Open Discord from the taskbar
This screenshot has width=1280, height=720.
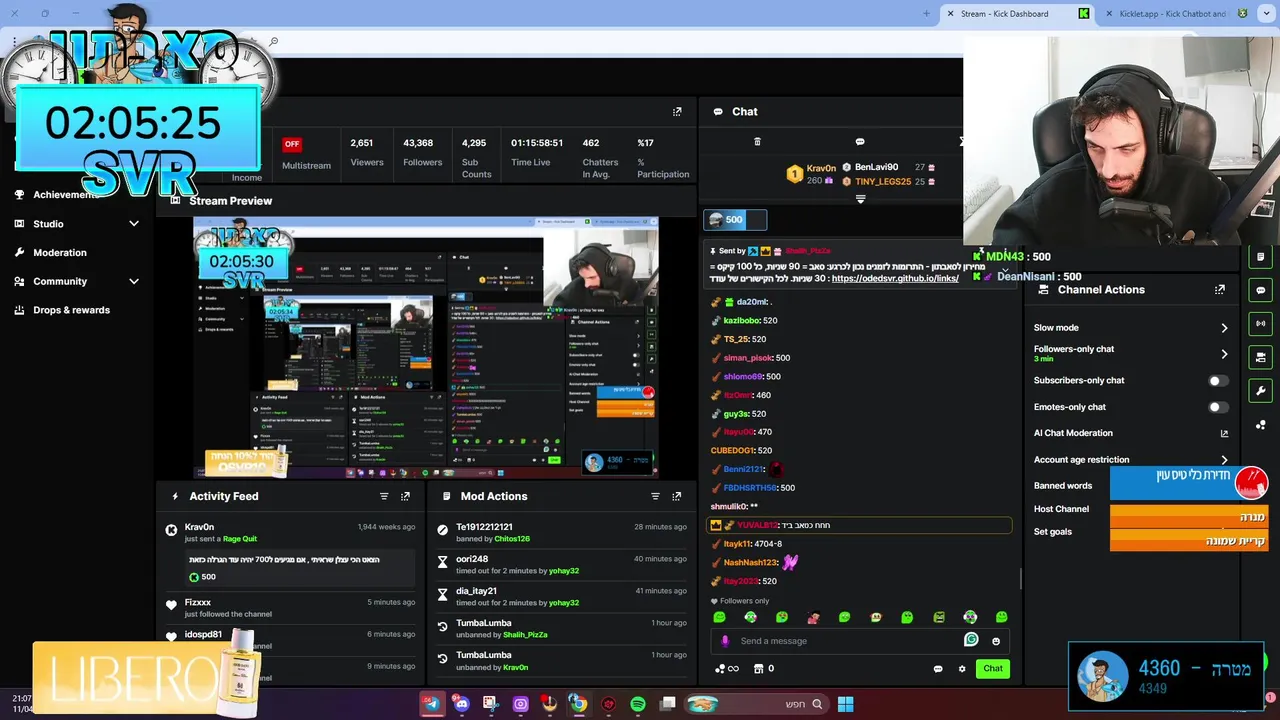[x=461, y=704]
